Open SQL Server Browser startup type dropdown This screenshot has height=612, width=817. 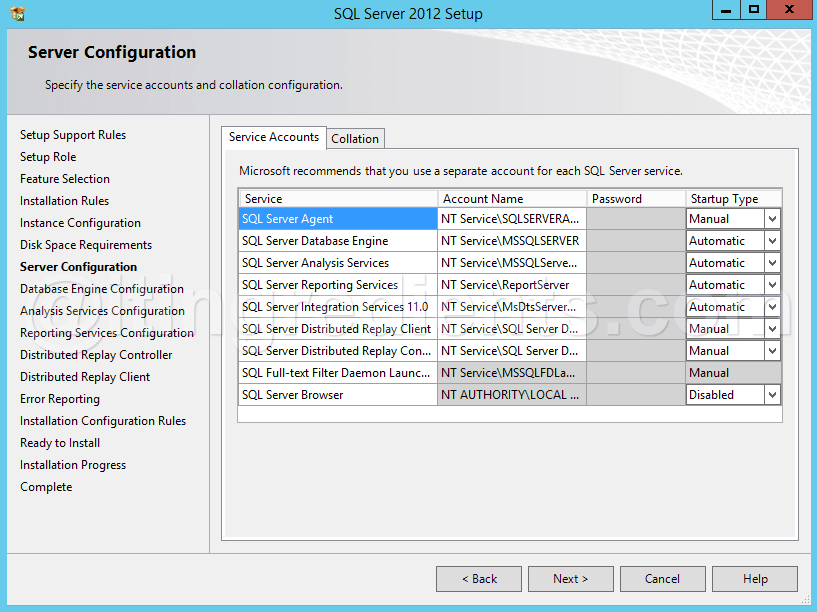(772, 395)
